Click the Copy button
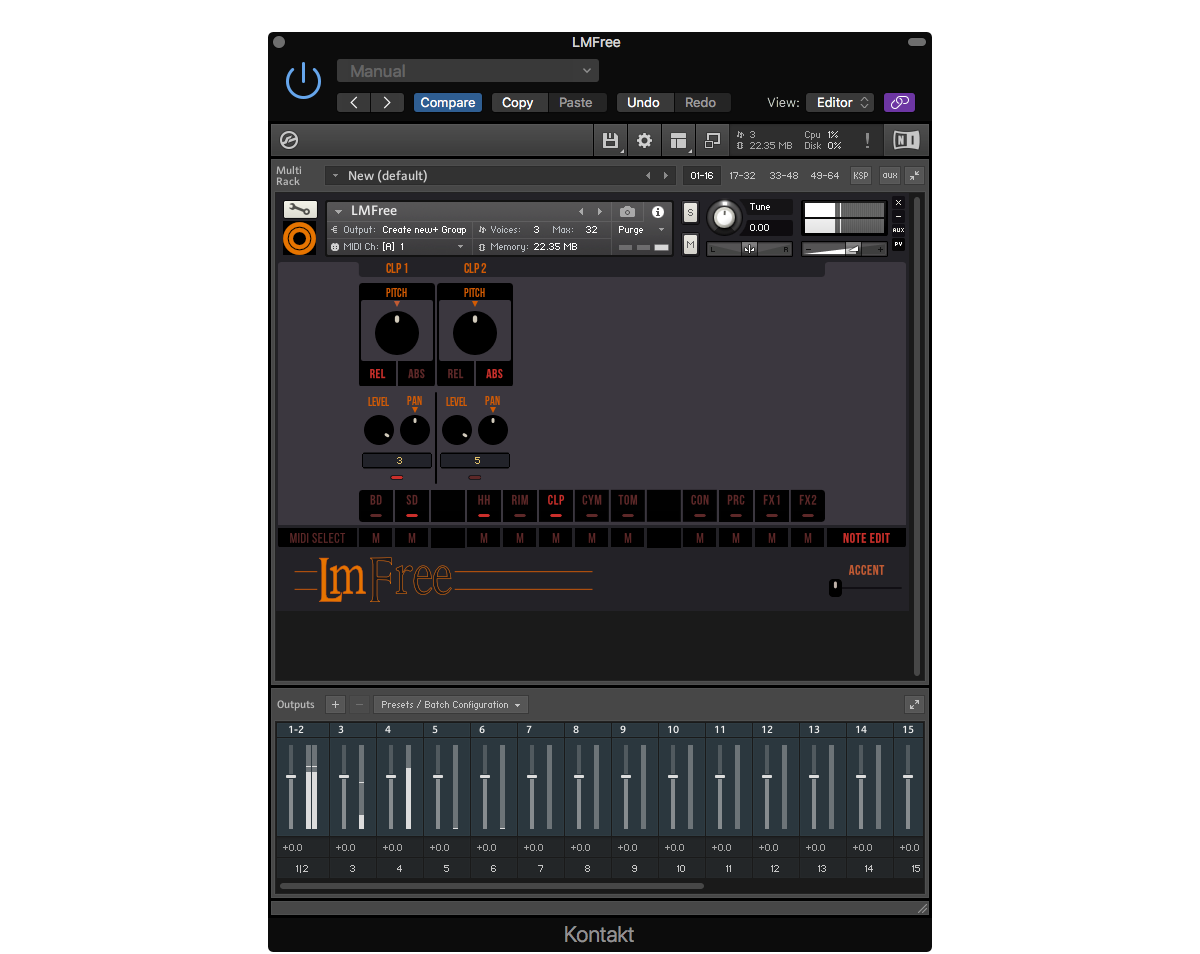The height and width of the screenshot is (954, 1200). 517,102
